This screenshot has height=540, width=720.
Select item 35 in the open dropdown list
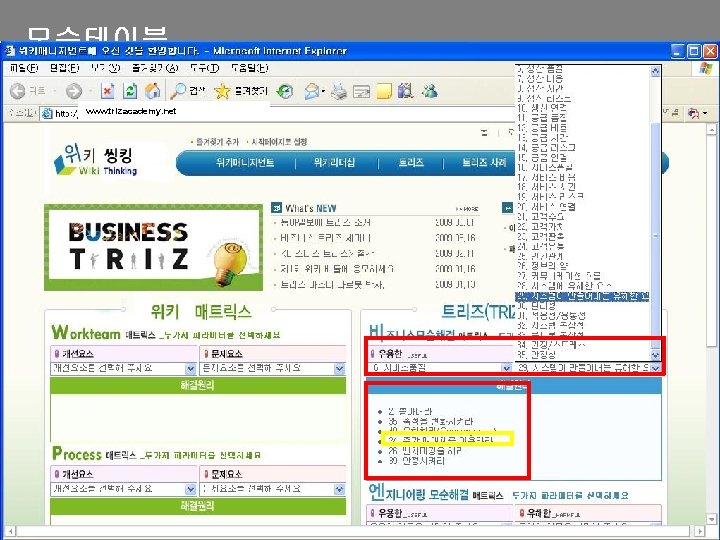(x=583, y=355)
